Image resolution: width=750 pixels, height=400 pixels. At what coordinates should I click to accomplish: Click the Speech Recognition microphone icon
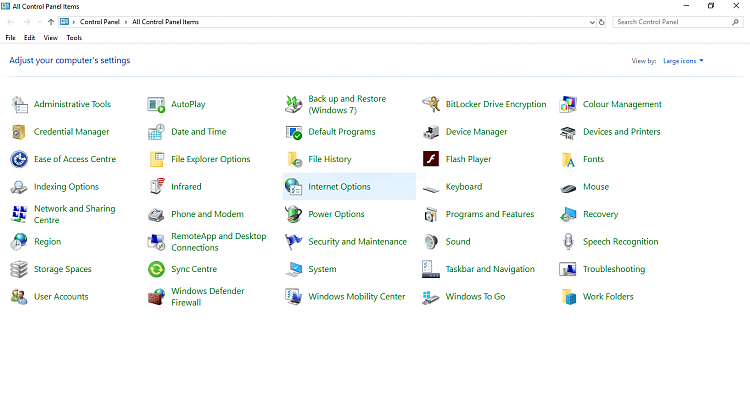[x=568, y=242]
